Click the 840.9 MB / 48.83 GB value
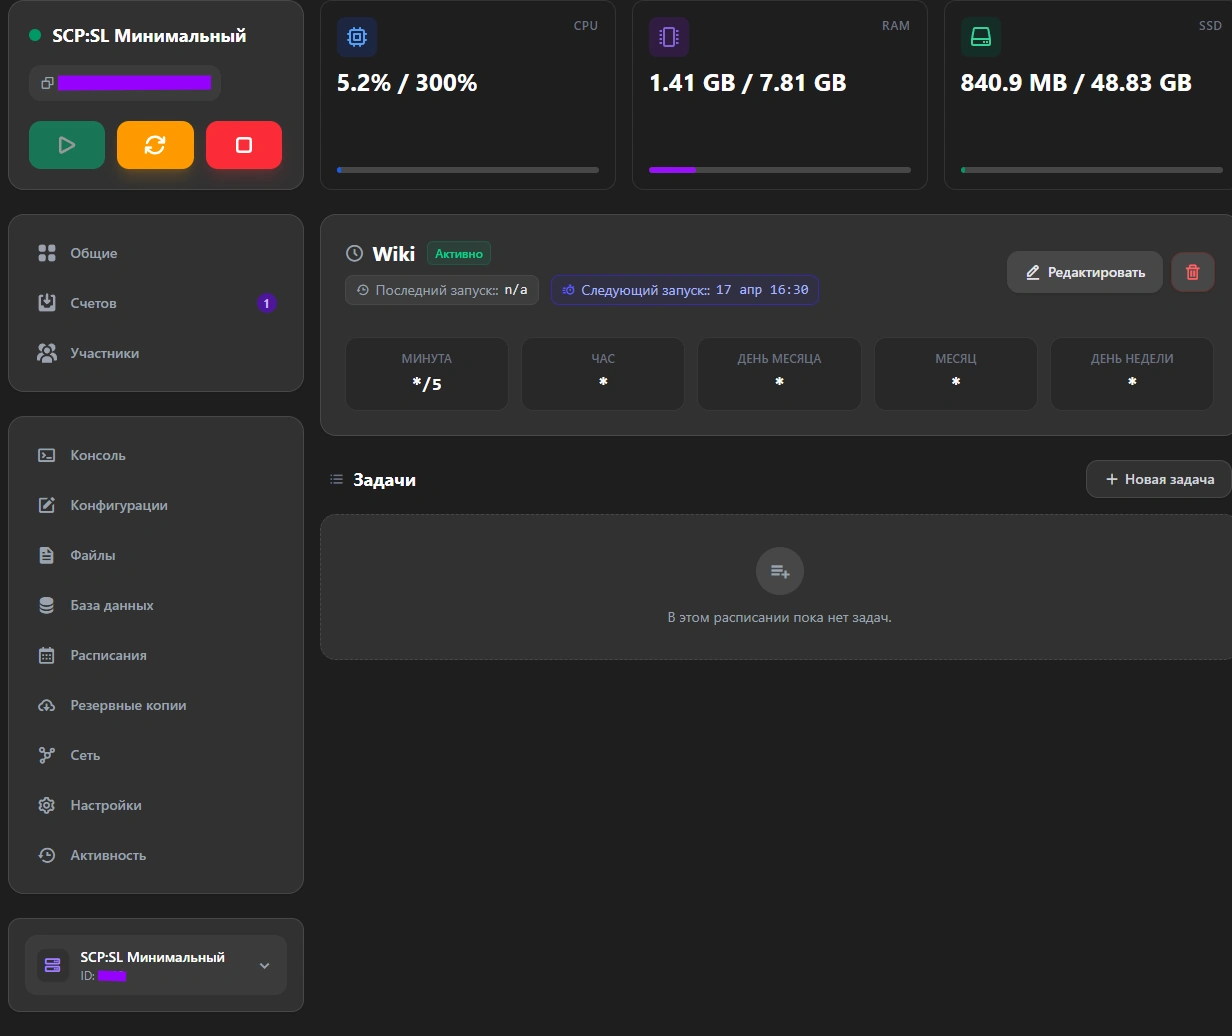 tap(1076, 83)
